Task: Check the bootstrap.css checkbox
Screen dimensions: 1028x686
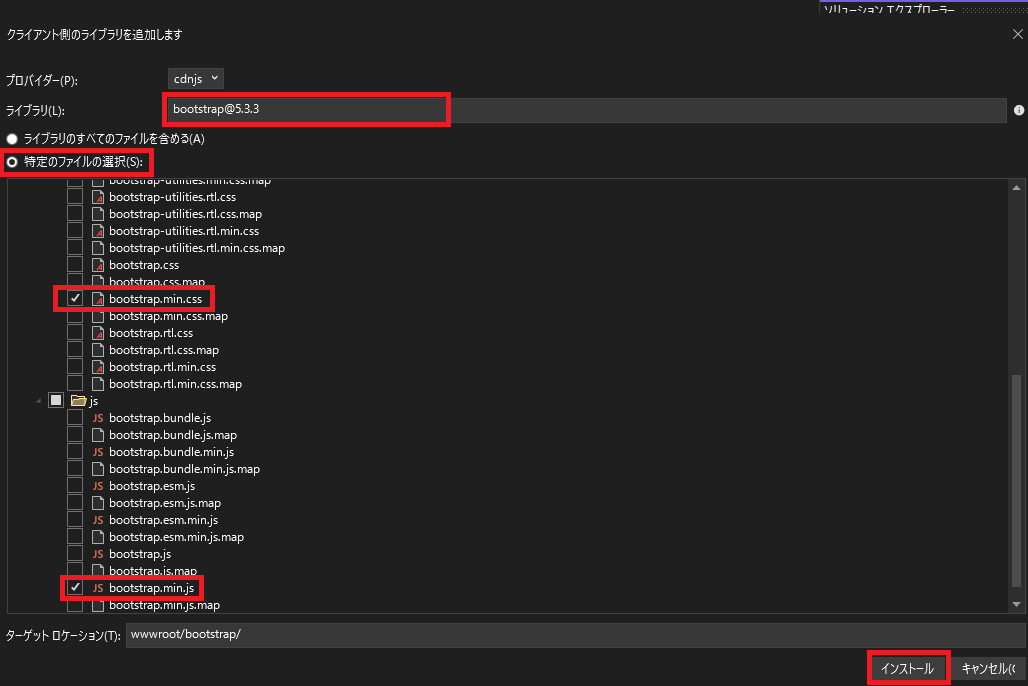Action: 75,265
